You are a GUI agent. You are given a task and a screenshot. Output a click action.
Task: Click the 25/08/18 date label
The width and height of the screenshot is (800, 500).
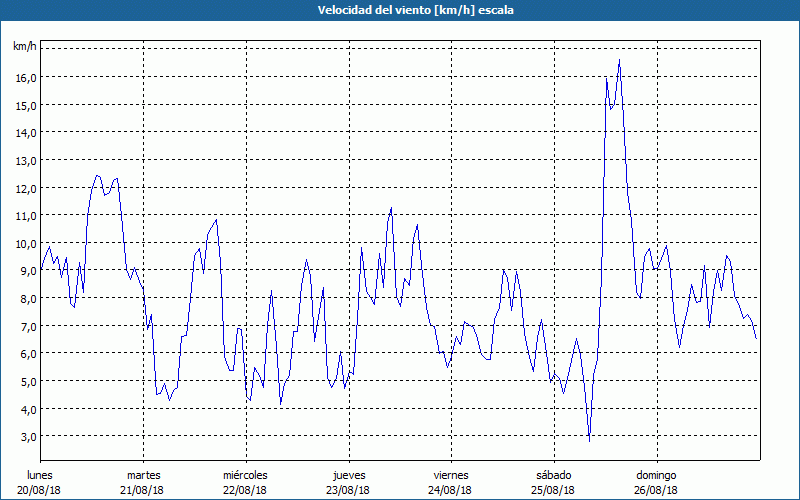click(x=553, y=490)
